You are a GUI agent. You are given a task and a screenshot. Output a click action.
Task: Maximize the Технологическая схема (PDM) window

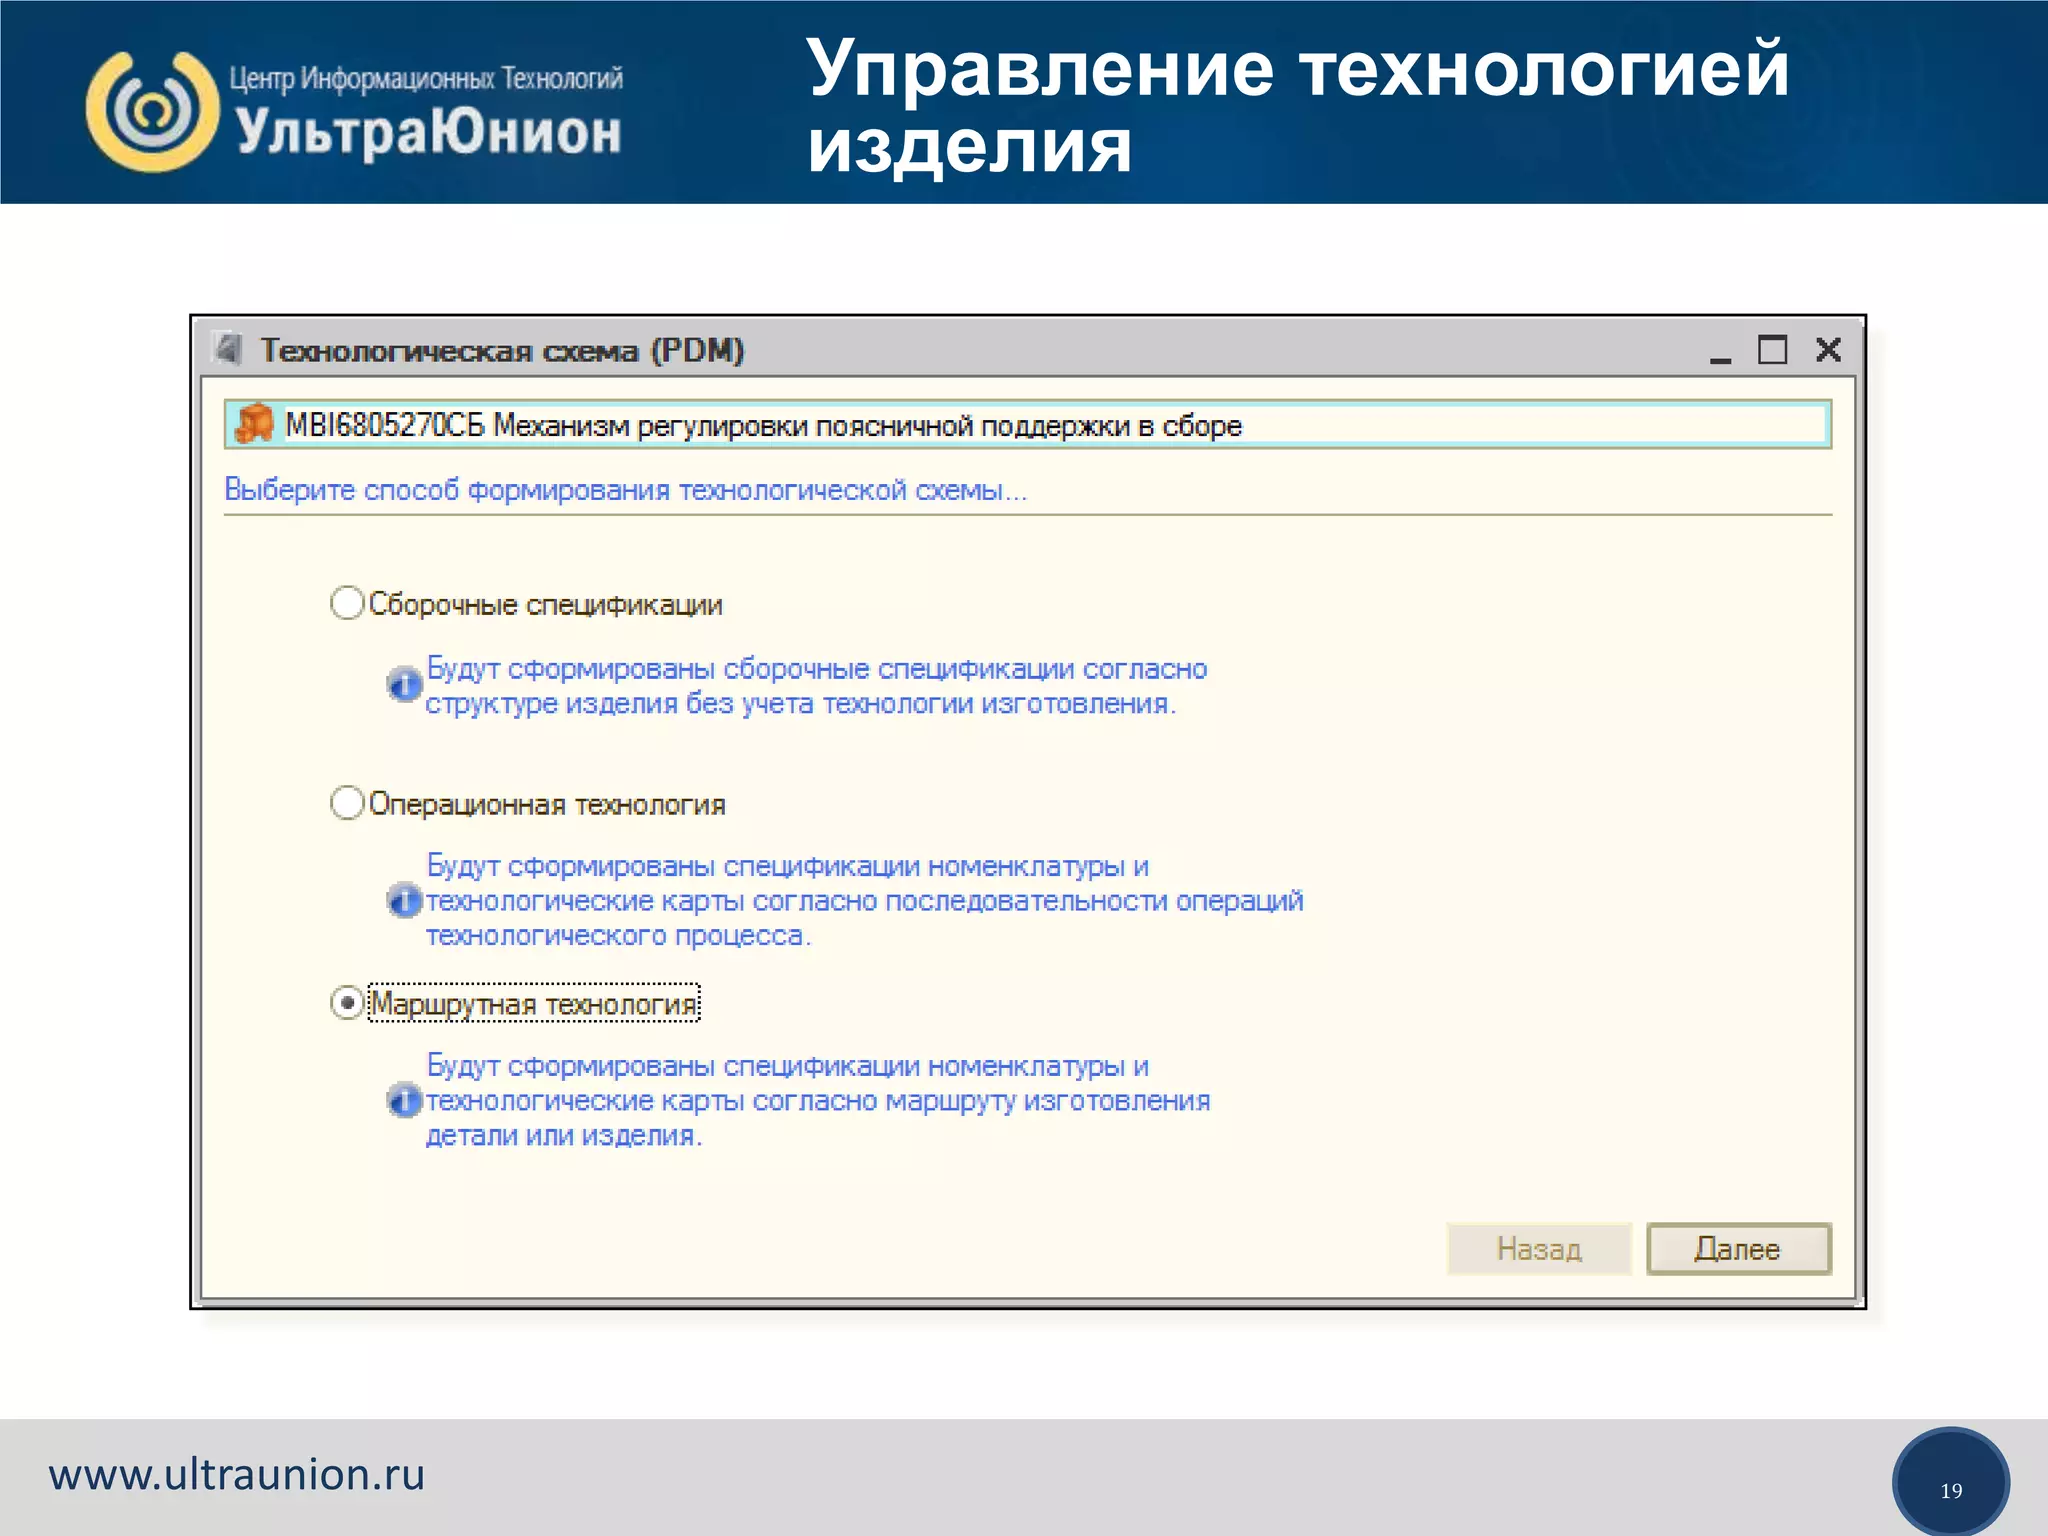(x=1773, y=350)
